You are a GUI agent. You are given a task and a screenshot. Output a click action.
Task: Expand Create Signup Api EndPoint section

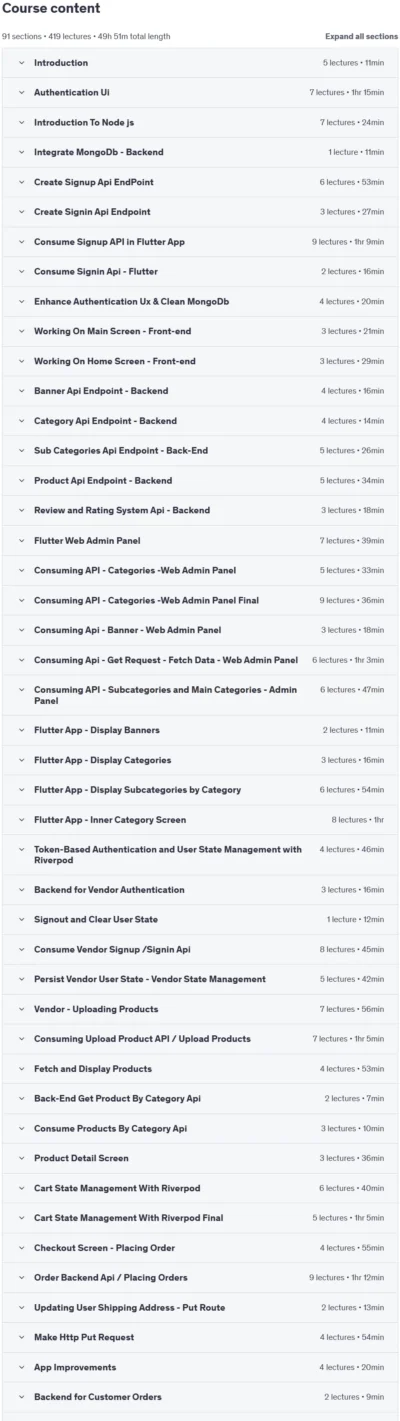point(200,182)
